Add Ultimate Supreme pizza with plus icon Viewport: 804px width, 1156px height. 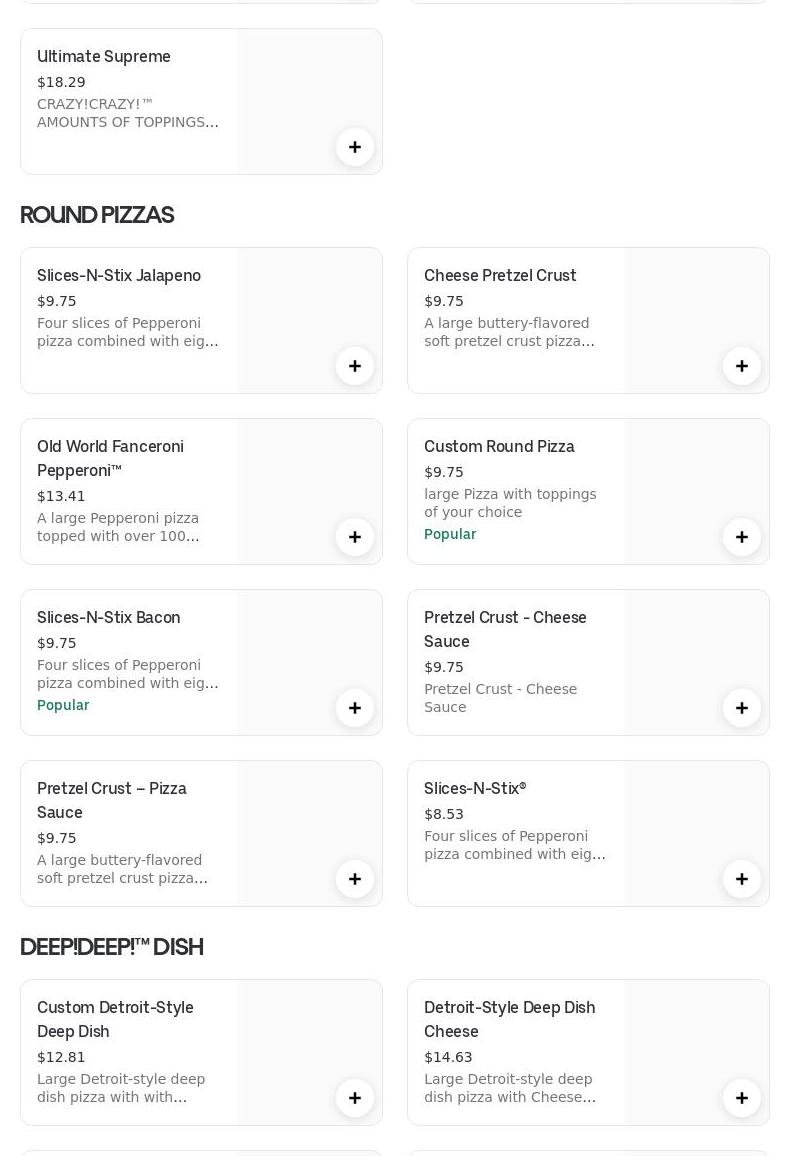(x=355, y=147)
